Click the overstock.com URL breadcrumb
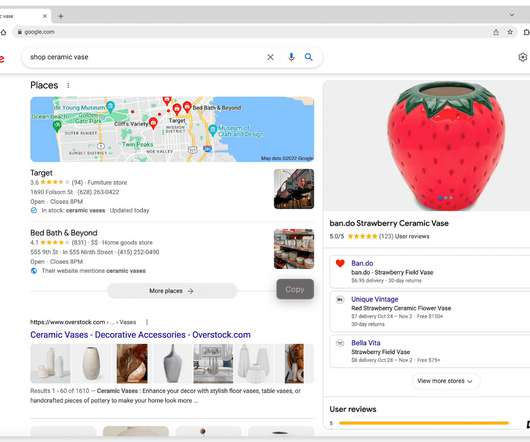Viewport: 530px width, 442px height. tap(83, 322)
